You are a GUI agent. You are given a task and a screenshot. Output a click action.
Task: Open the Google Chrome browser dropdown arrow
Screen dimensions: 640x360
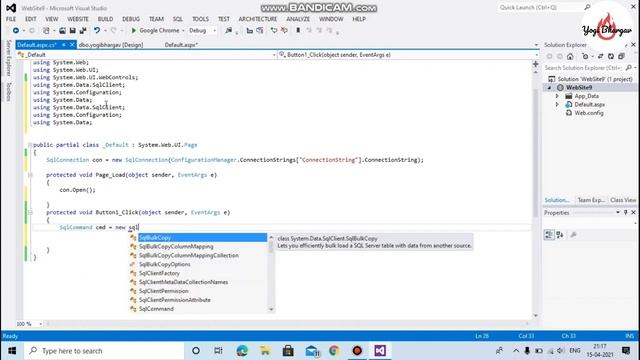tap(183, 31)
